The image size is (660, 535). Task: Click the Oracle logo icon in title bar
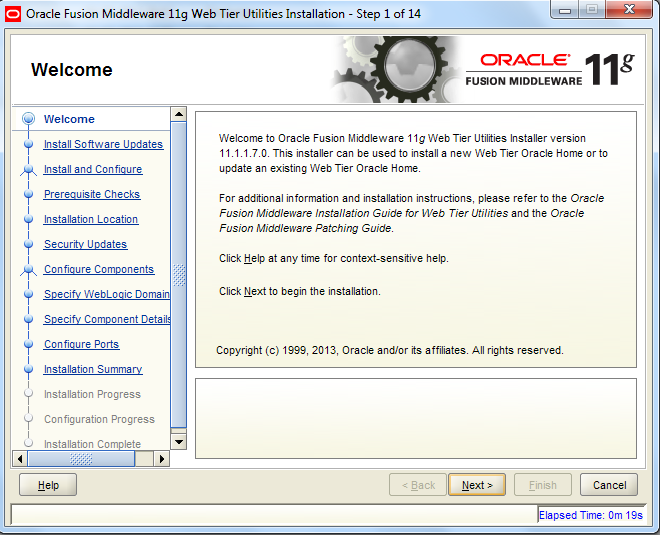point(13,14)
